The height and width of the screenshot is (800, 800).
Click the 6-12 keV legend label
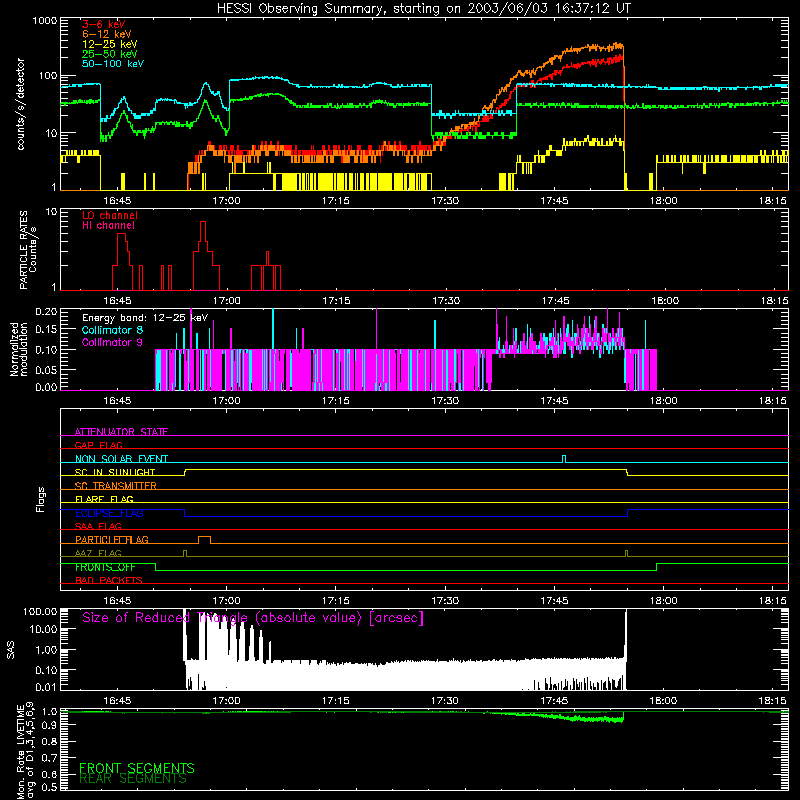tap(107, 34)
